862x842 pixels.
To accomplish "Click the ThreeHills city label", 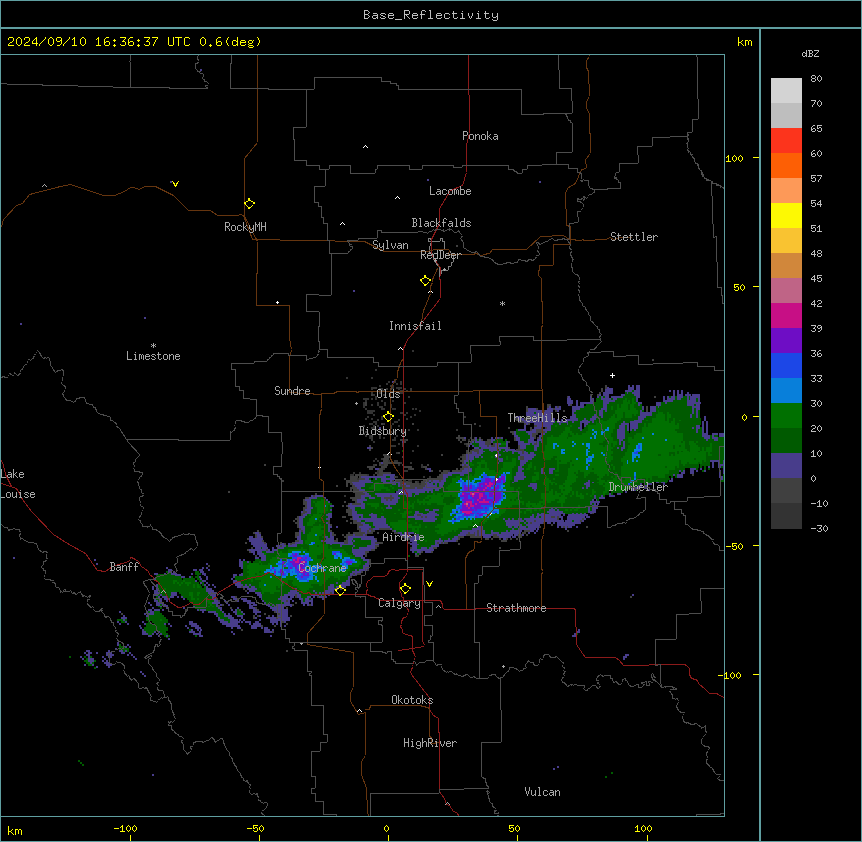I will (537, 418).
